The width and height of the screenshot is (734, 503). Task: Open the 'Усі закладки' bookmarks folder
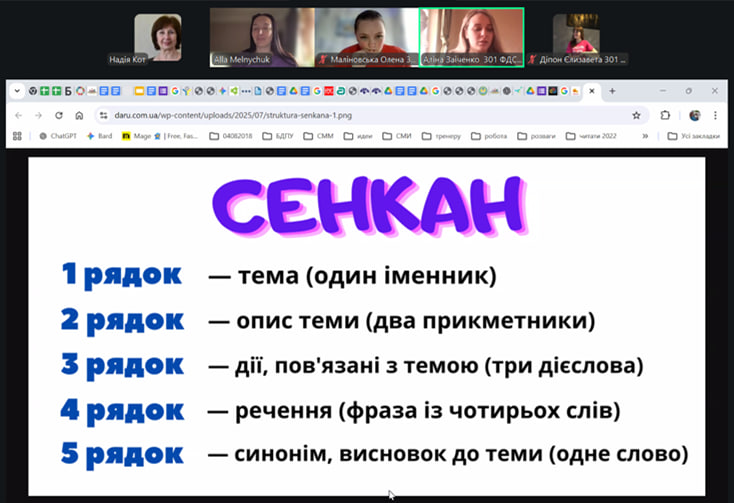(693, 136)
